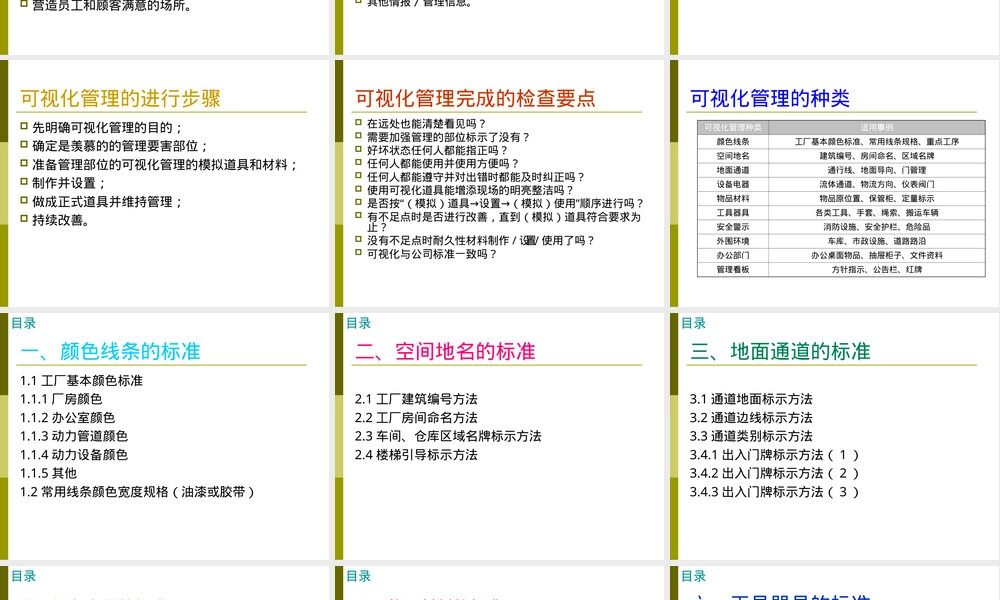Click item 1.2 常用线条颜色宽度规格
Screen dimensions: 1000x600
click(138, 492)
